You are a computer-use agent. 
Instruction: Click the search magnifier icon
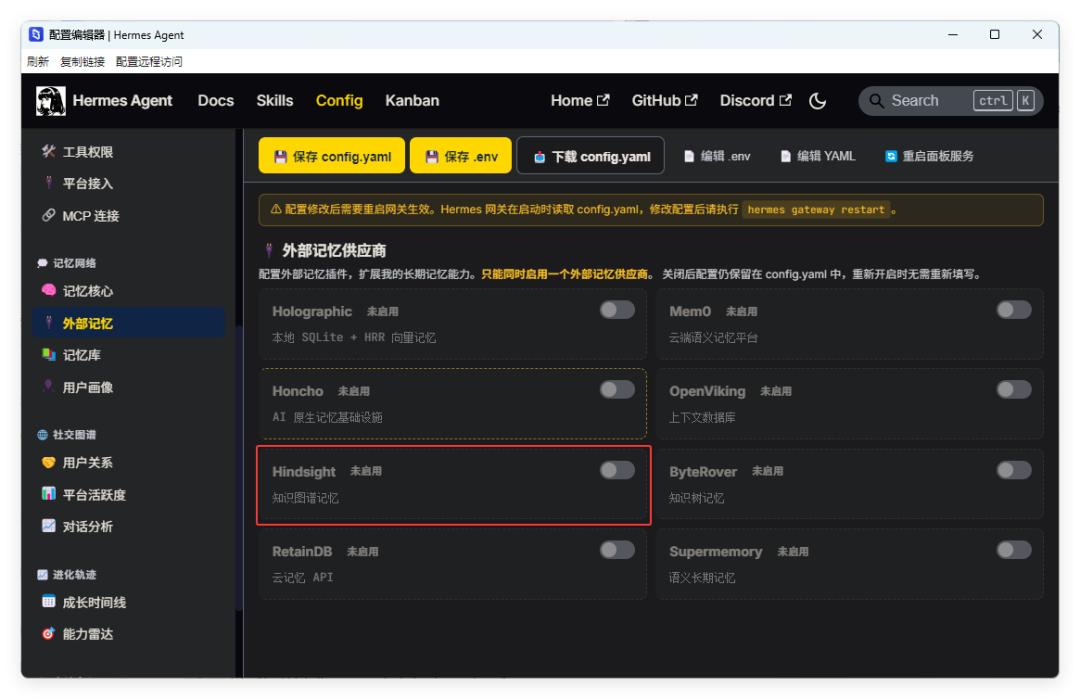pos(876,101)
